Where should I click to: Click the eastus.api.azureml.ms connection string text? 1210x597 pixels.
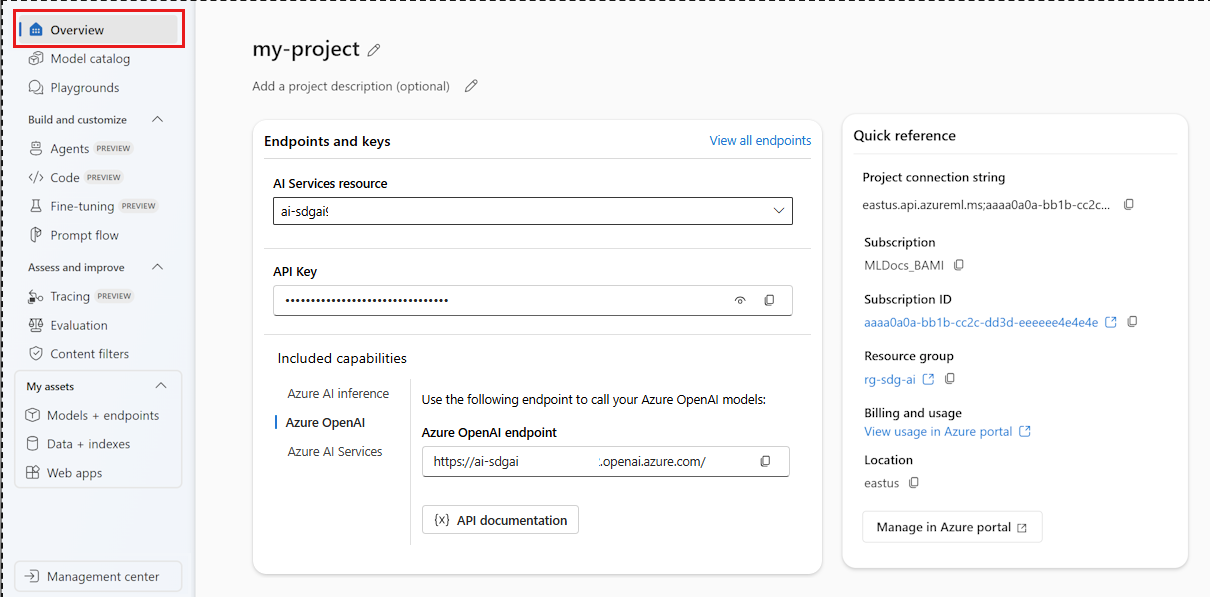click(987, 205)
